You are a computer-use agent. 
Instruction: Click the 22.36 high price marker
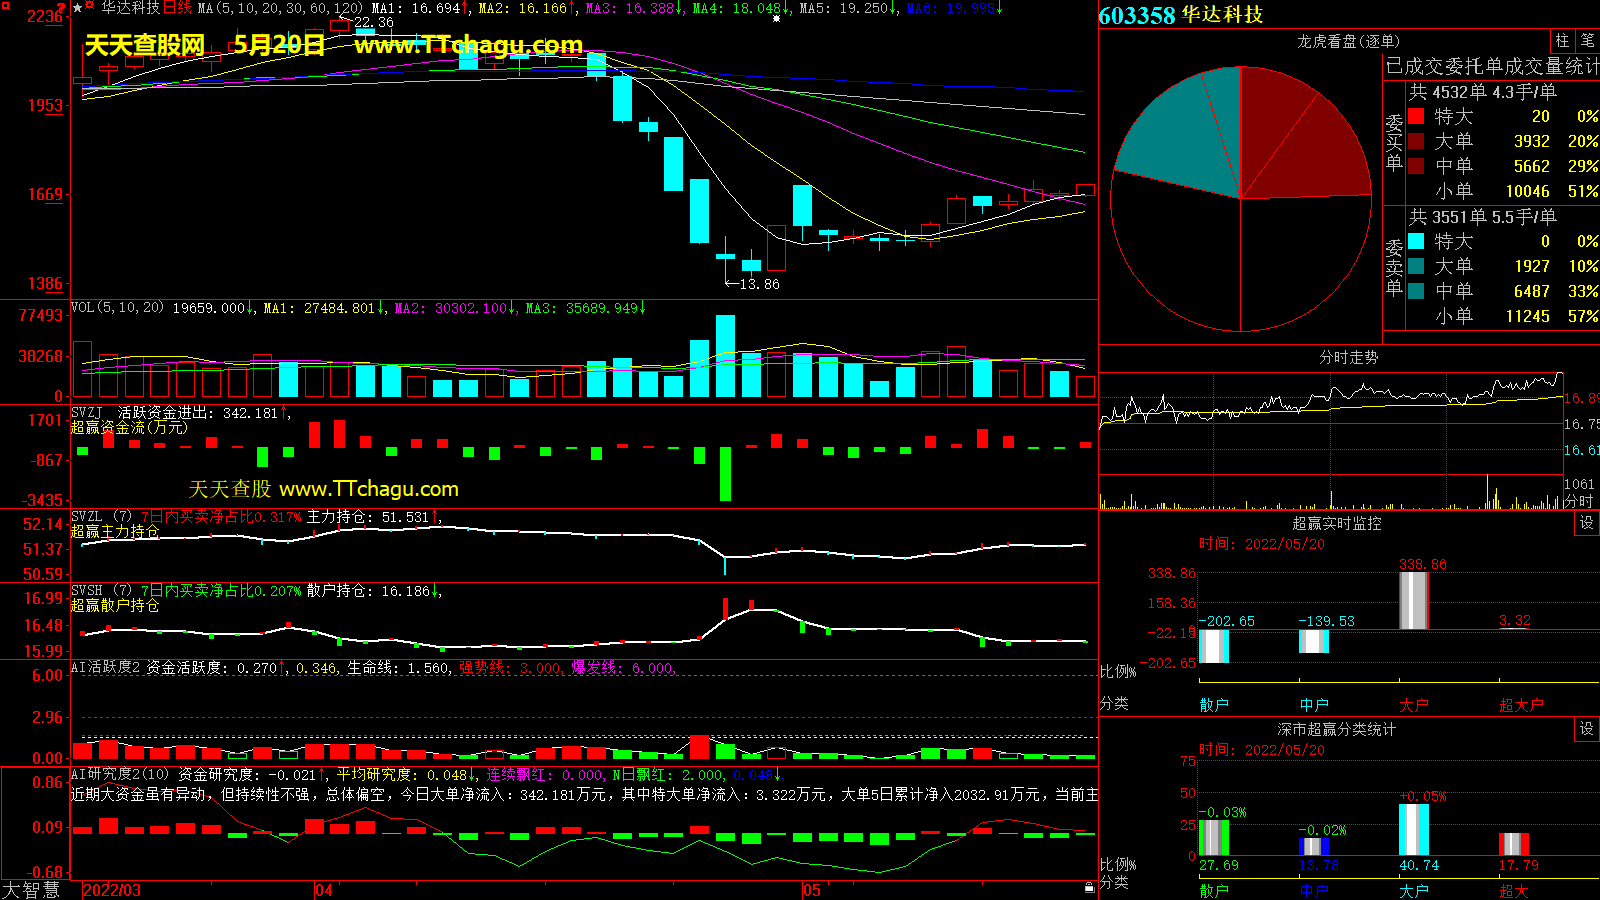(x=373, y=23)
